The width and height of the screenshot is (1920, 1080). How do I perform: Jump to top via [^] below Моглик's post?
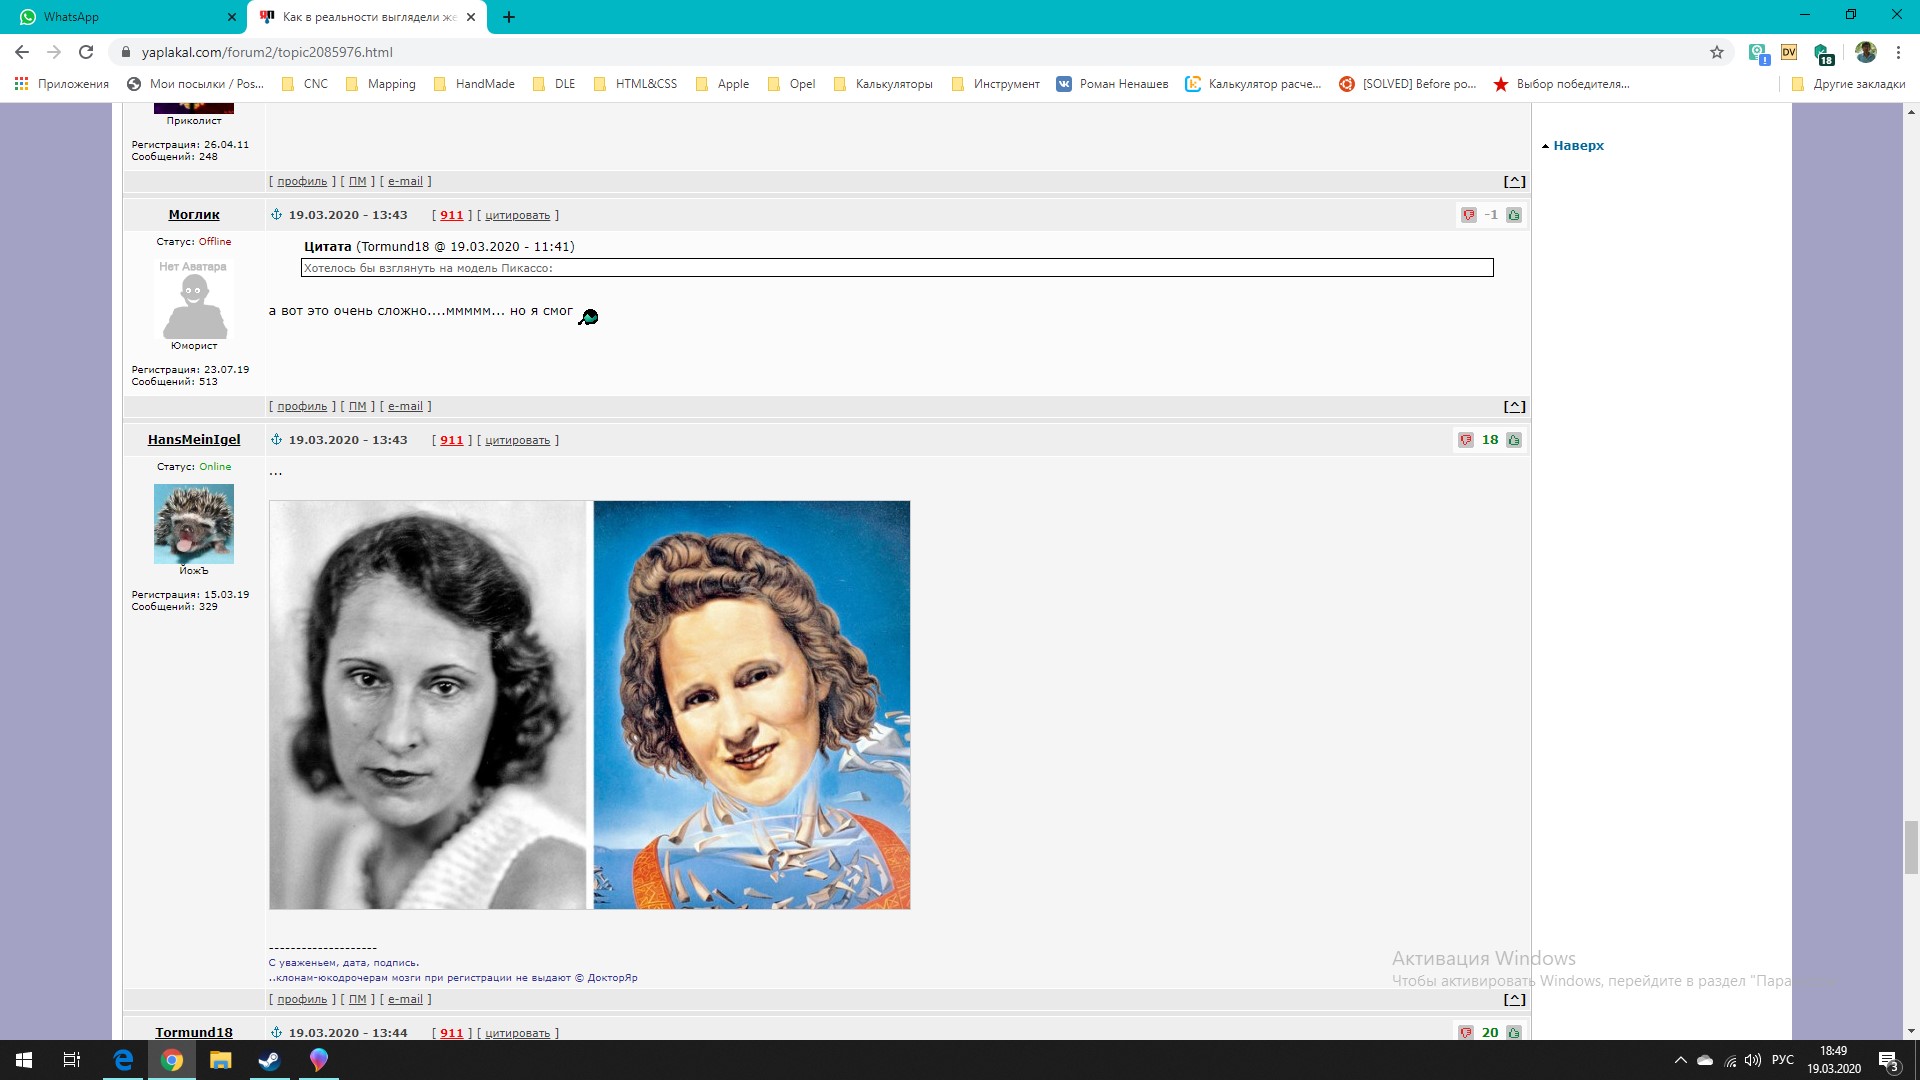(1514, 406)
